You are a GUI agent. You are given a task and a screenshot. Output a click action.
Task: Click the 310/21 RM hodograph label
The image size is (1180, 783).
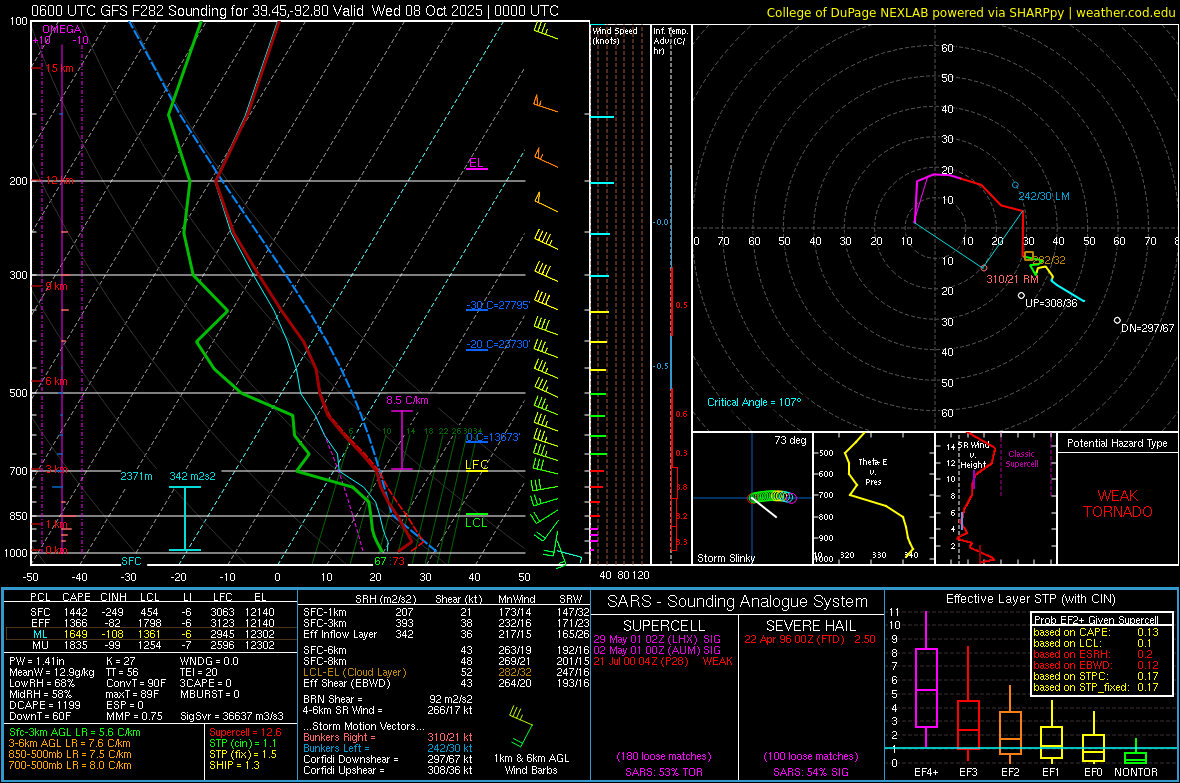pyautogui.click(x=1012, y=279)
